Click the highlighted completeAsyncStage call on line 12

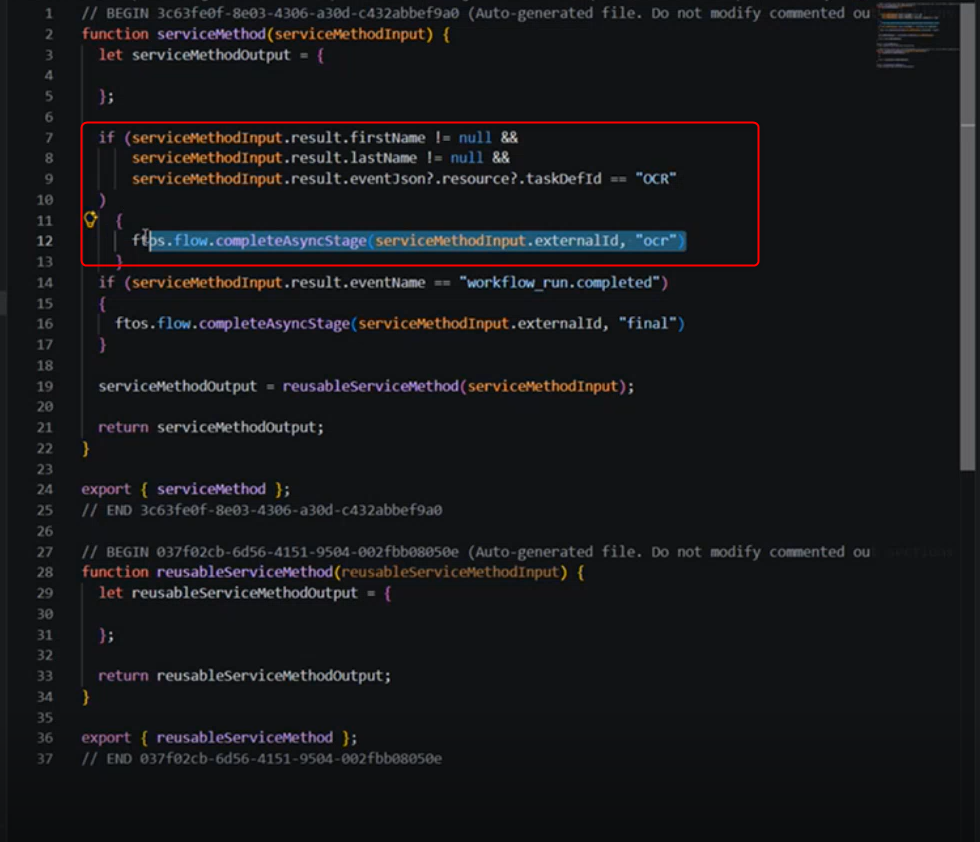(x=409, y=241)
